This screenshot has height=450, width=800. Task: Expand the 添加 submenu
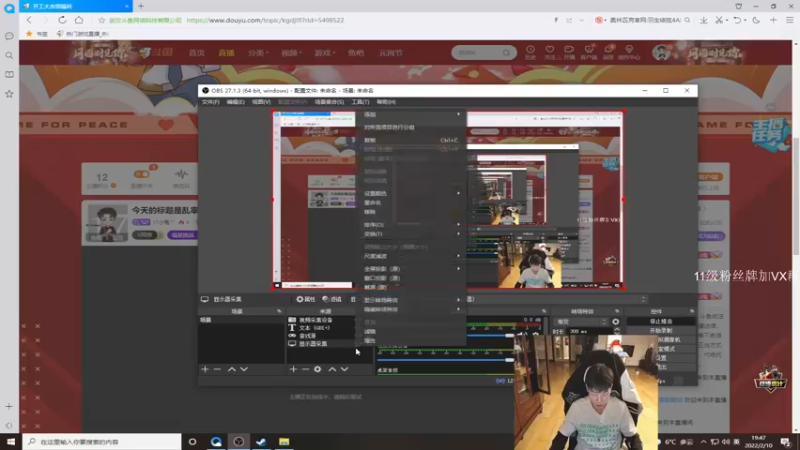coord(412,114)
